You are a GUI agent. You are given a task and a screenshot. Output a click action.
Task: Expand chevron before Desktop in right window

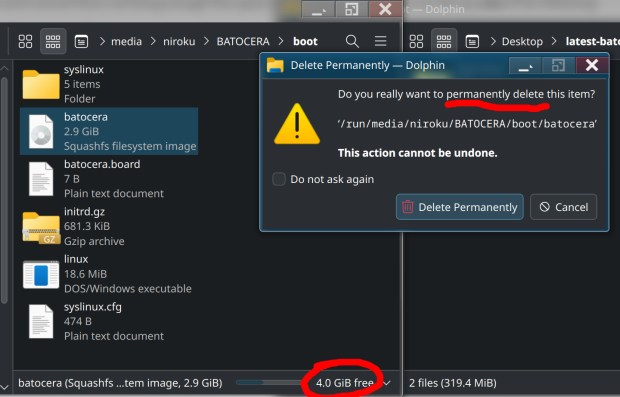coord(493,41)
